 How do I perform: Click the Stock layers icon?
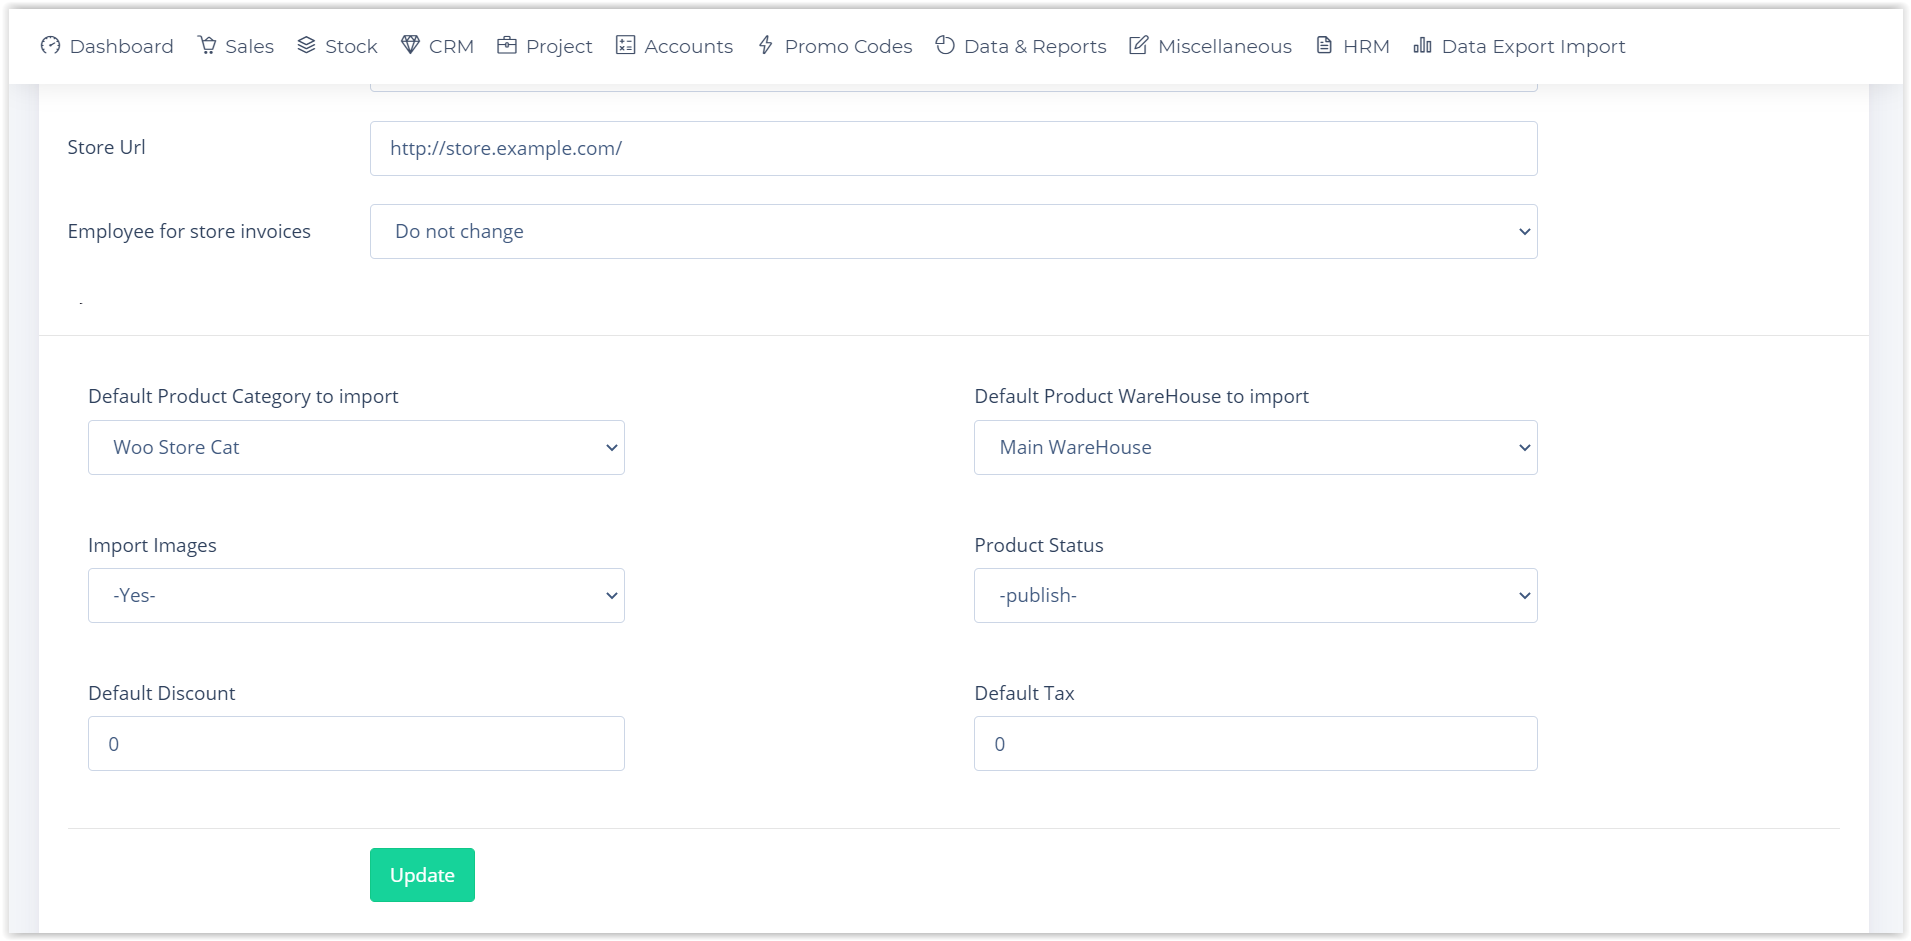306,45
